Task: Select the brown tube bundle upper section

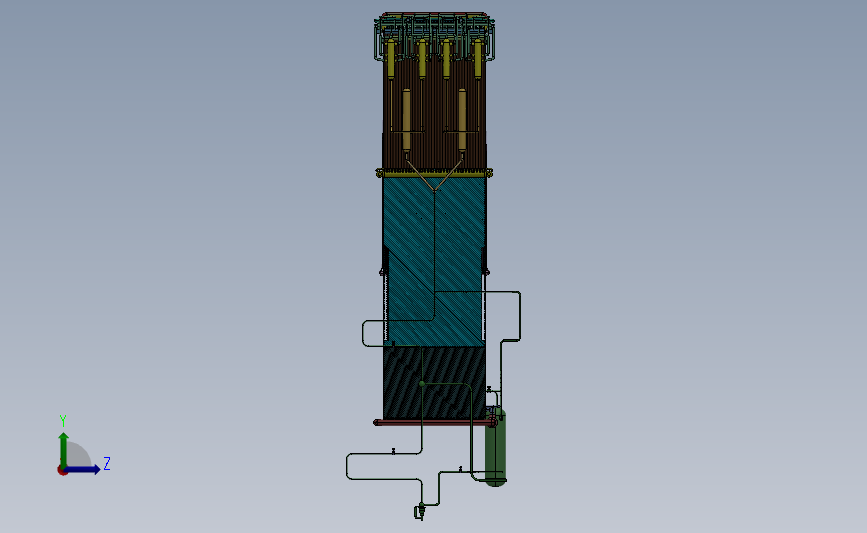Action: point(434,113)
